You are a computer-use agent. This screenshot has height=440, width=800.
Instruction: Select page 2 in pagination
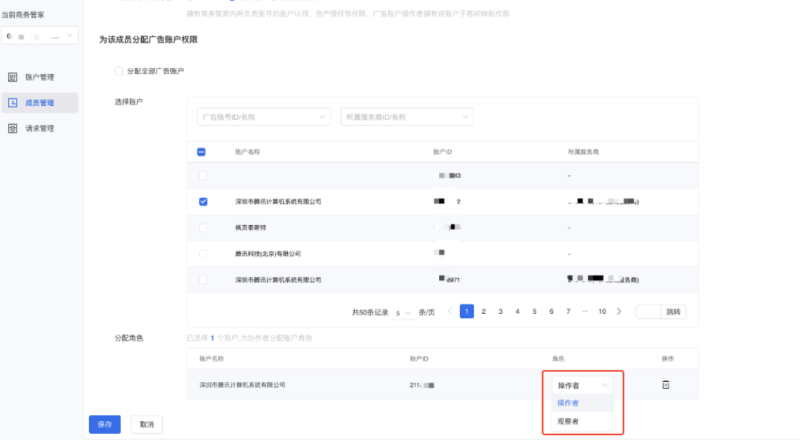pyautogui.click(x=484, y=311)
